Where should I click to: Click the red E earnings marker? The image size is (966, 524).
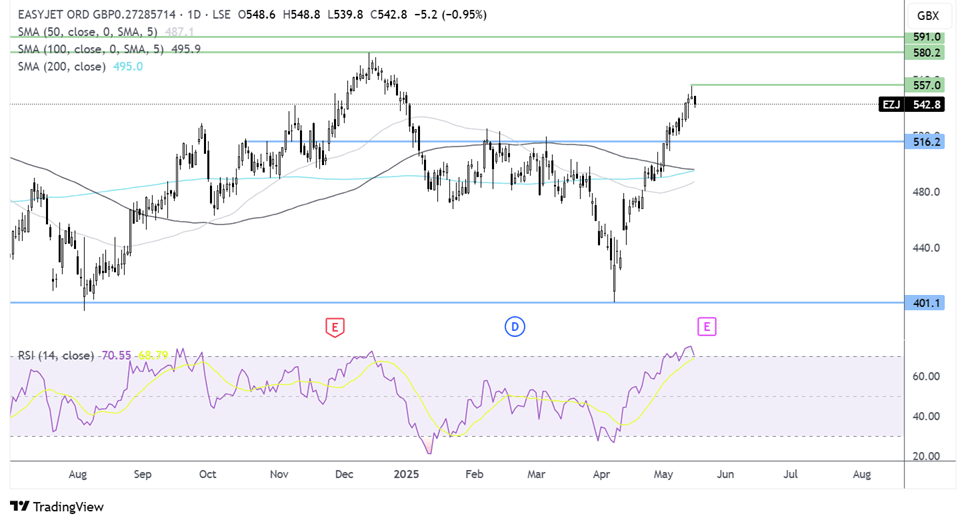[x=335, y=326]
